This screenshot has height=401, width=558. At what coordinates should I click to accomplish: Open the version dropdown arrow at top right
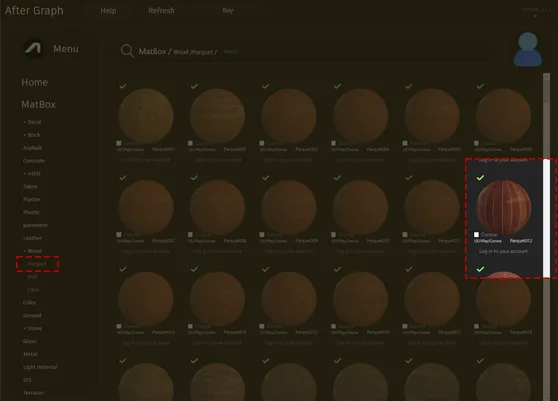pos(535,16)
